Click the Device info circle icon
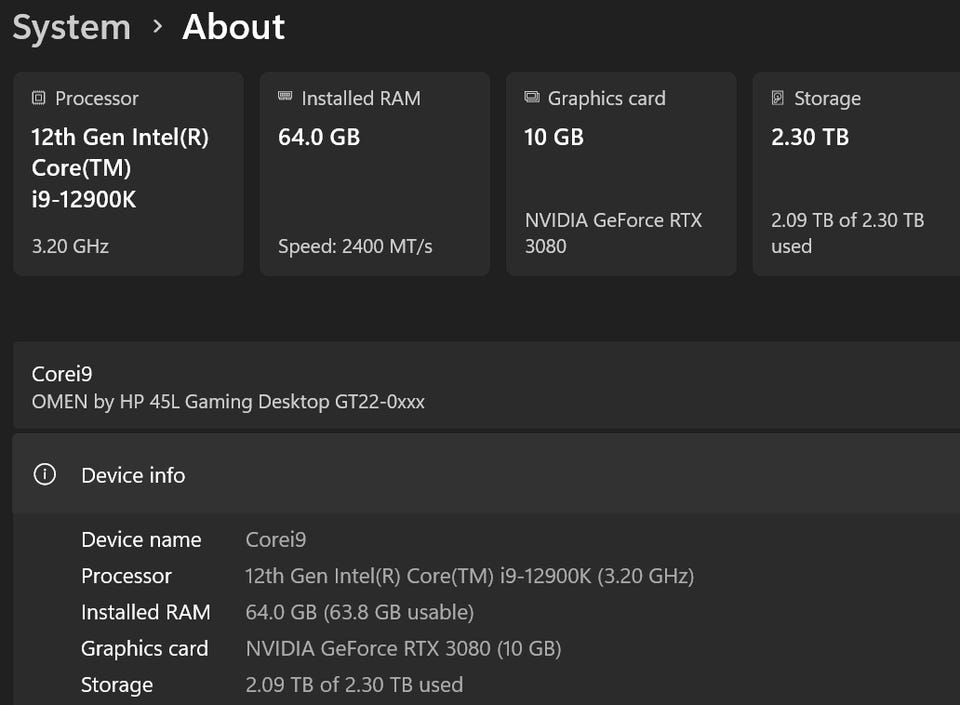 [x=45, y=474]
